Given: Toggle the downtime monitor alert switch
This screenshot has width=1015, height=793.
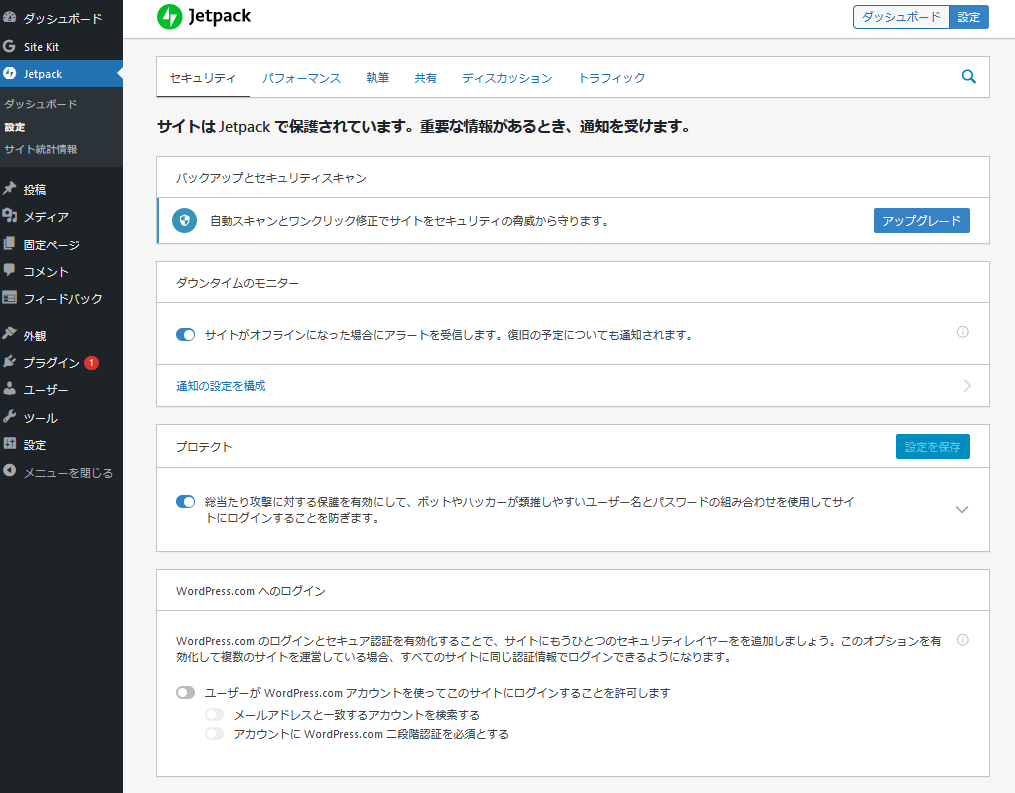Looking at the screenshot, I should point(185,335).
